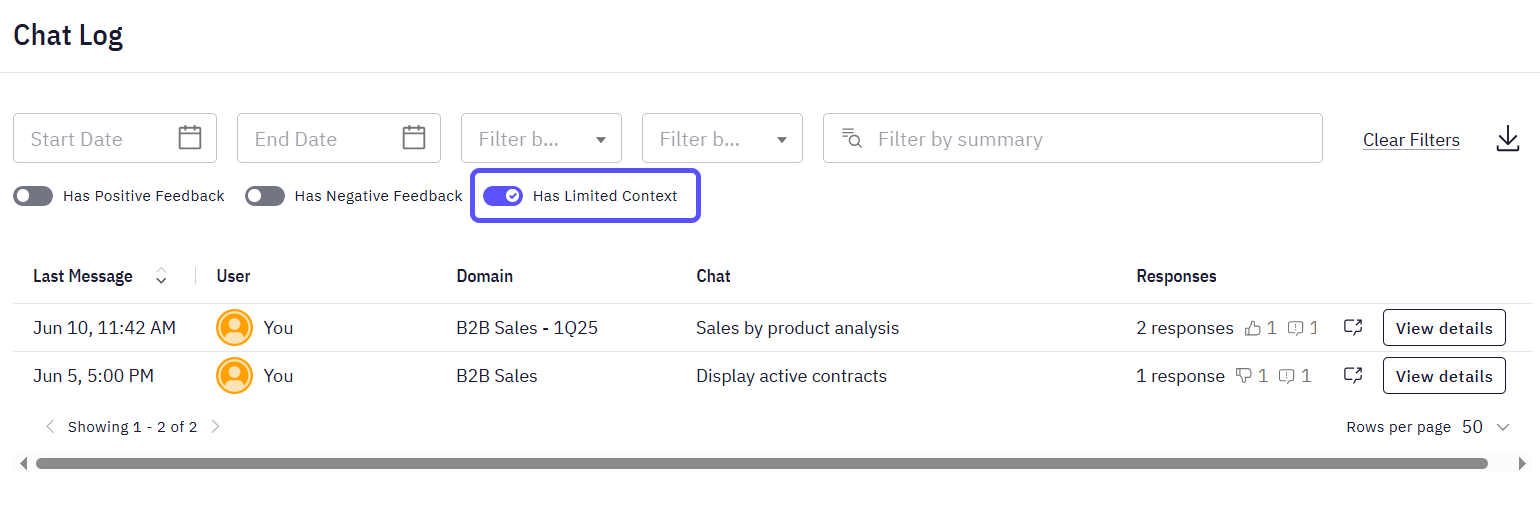Click the horizontal scrollbar thumb
This screenshot has height=532, width=1540.
point(762,463)
